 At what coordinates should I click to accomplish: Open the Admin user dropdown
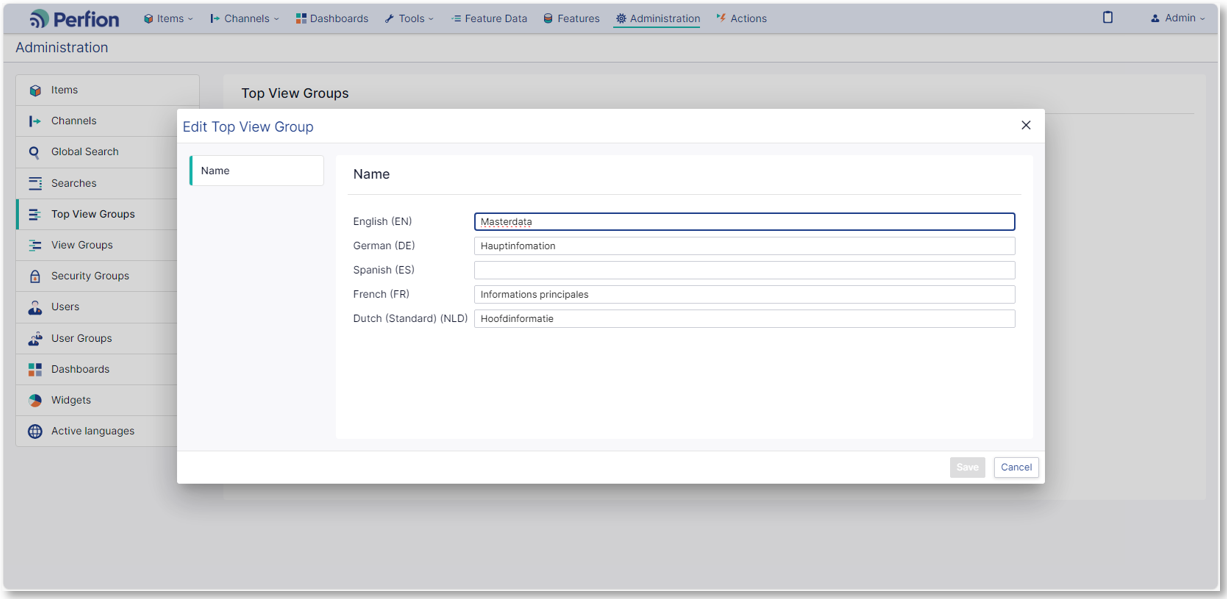[1178, 18]
